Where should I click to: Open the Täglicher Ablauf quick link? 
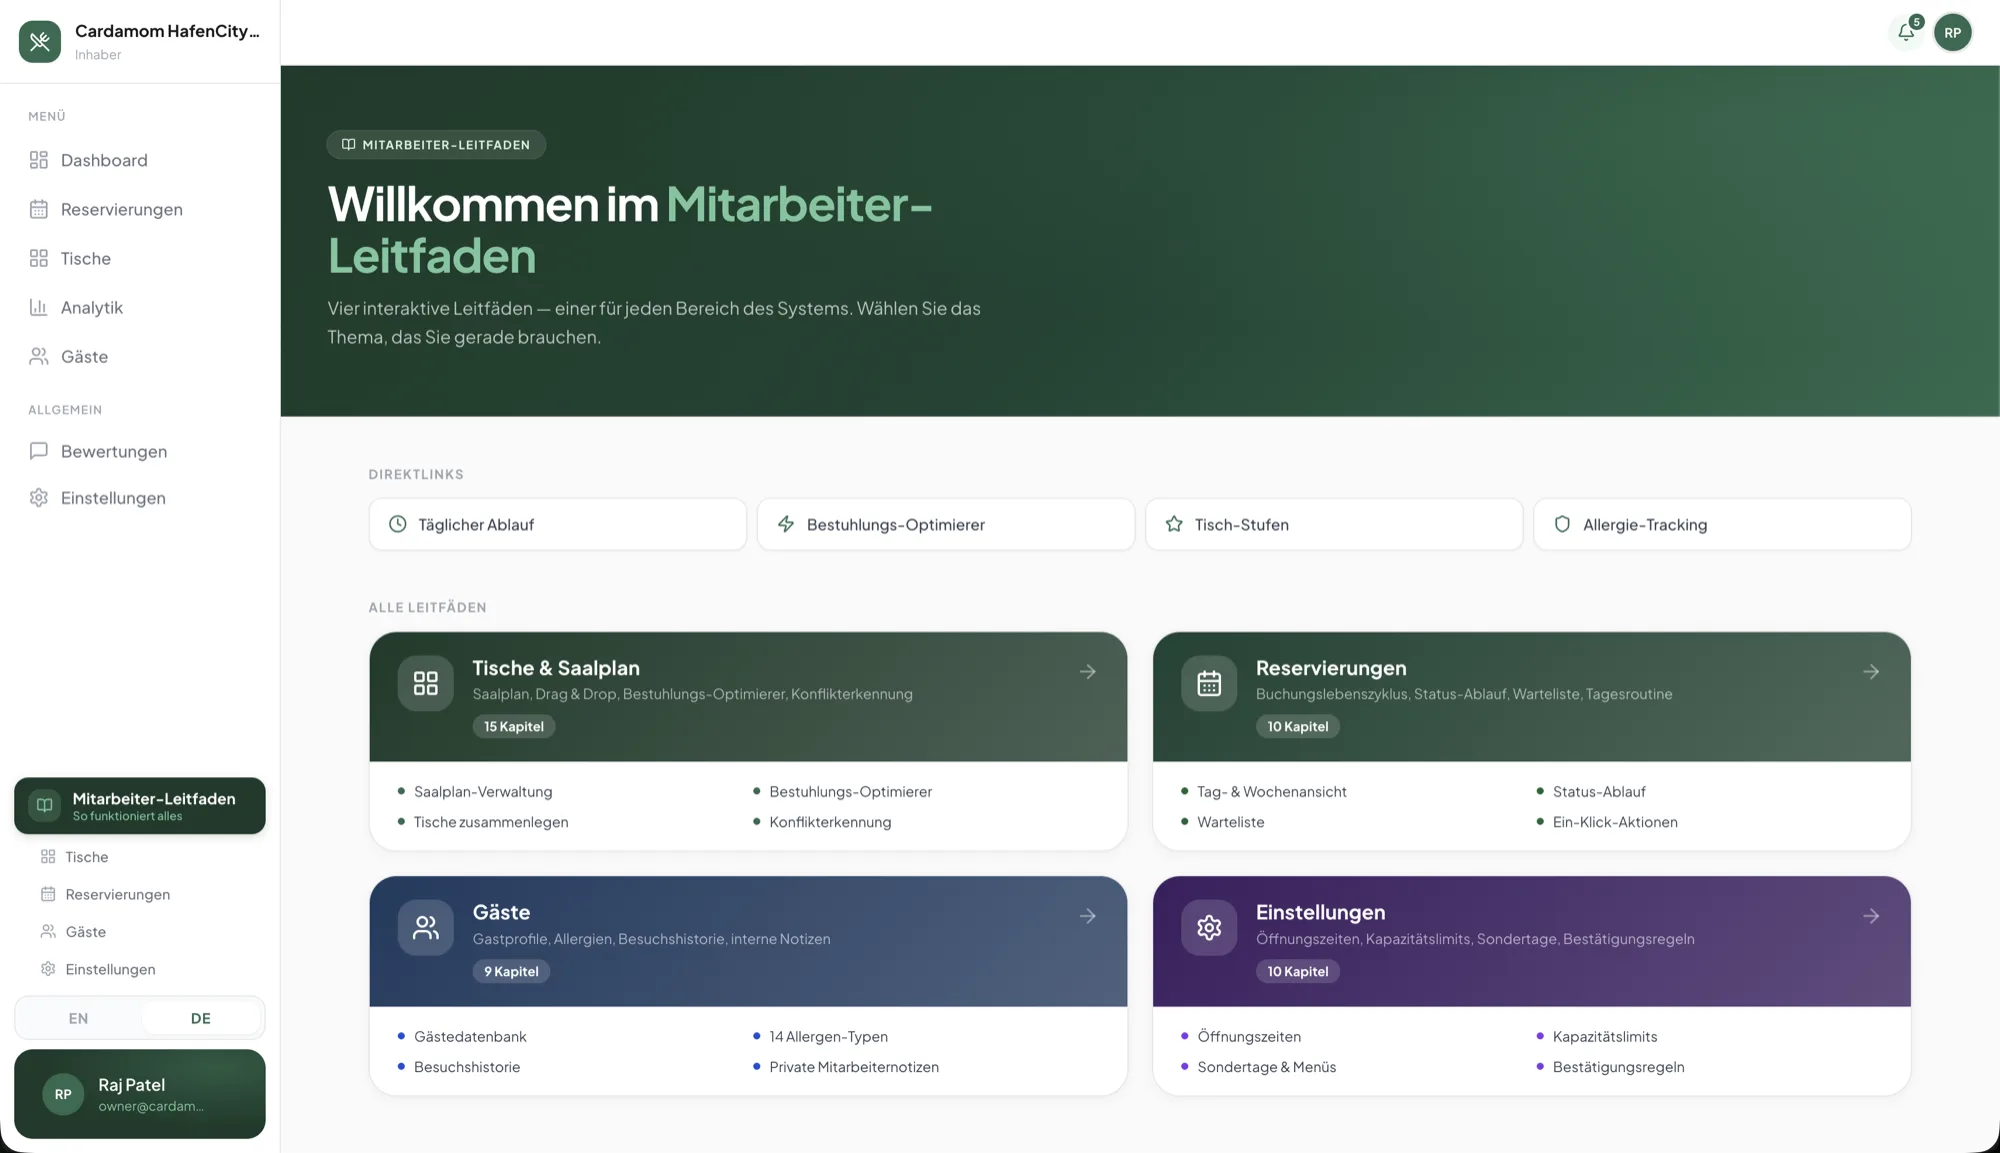click(558, 524)
